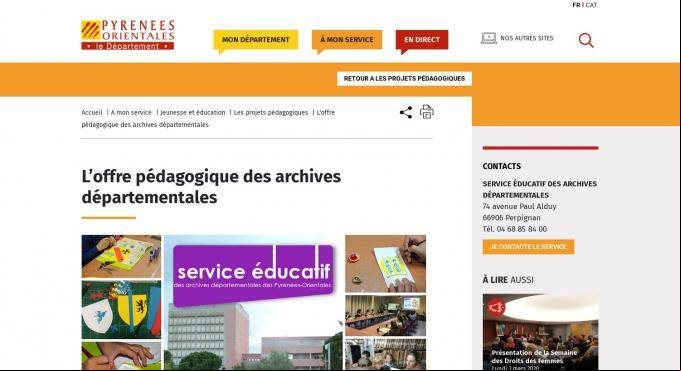Image resolution: width=681 pixels, height=371 pixels.
Task: Click the print page icon
Action: click(x=426, y=112)
